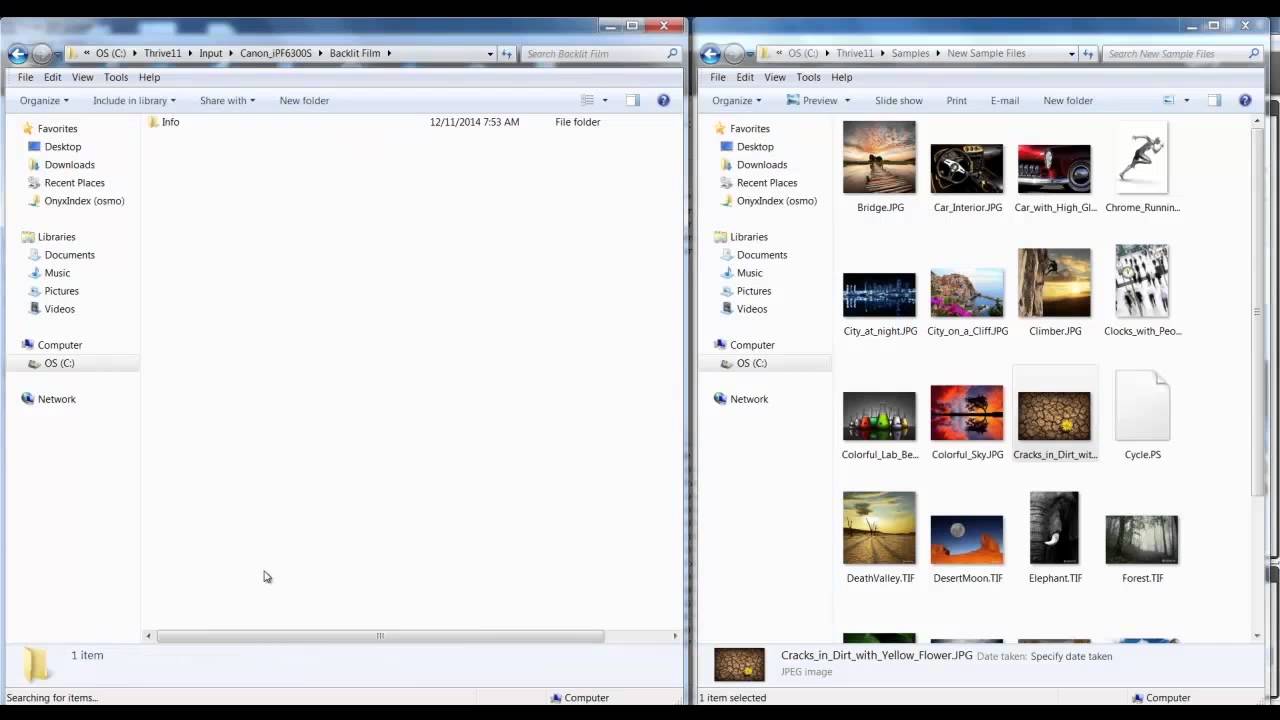Viewport: 1280px width, 720px height.
Task: Select Chrome_Running image thumbnail
Action: coord(1142,157)
